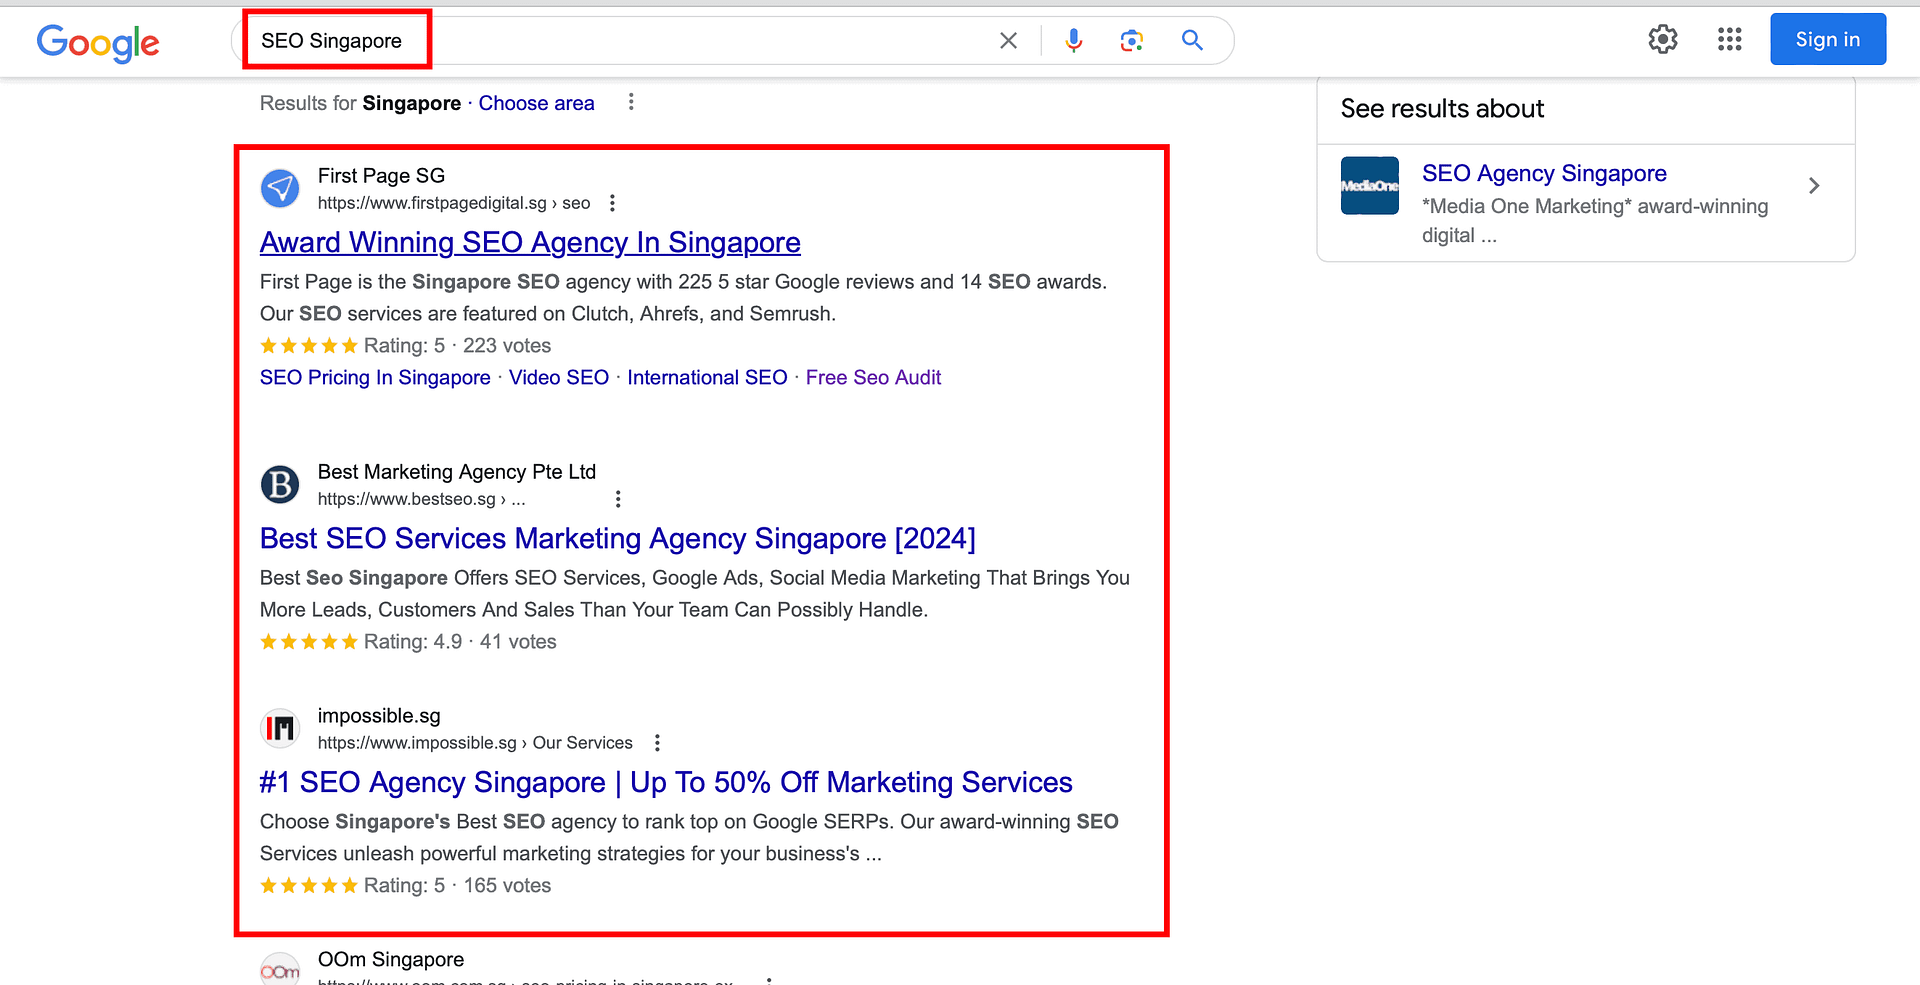Click the Choose area link
Image resolution: width=1920 pixels, height=985 pixels.
(536, 103)
